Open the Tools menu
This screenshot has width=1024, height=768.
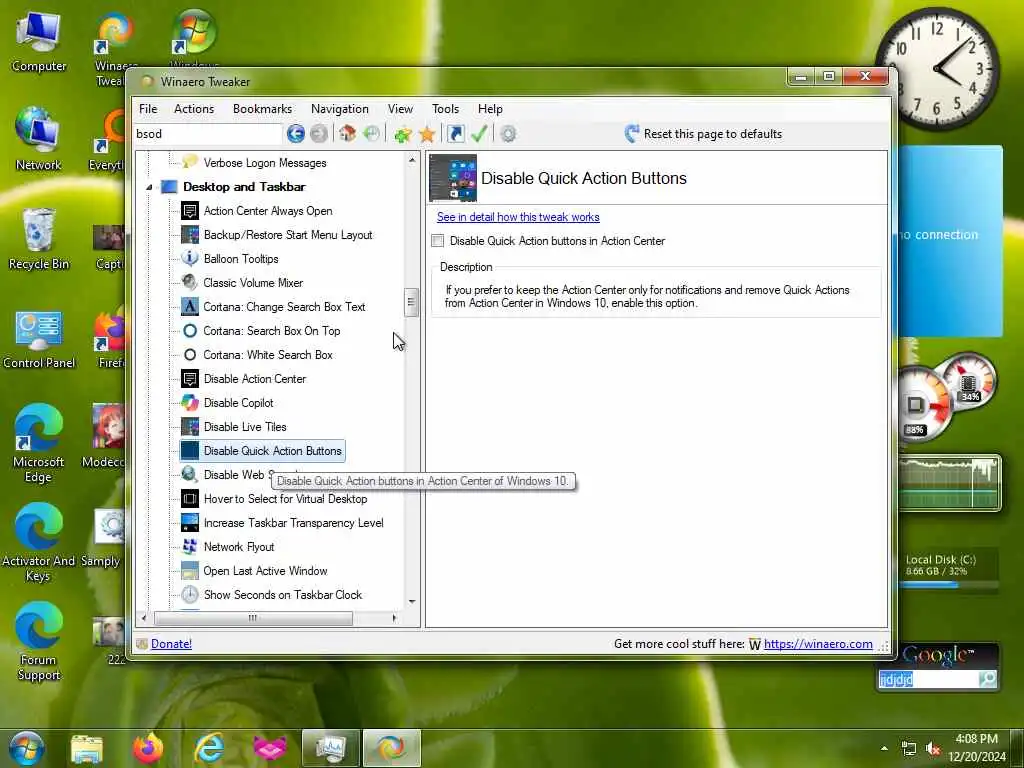445,109
